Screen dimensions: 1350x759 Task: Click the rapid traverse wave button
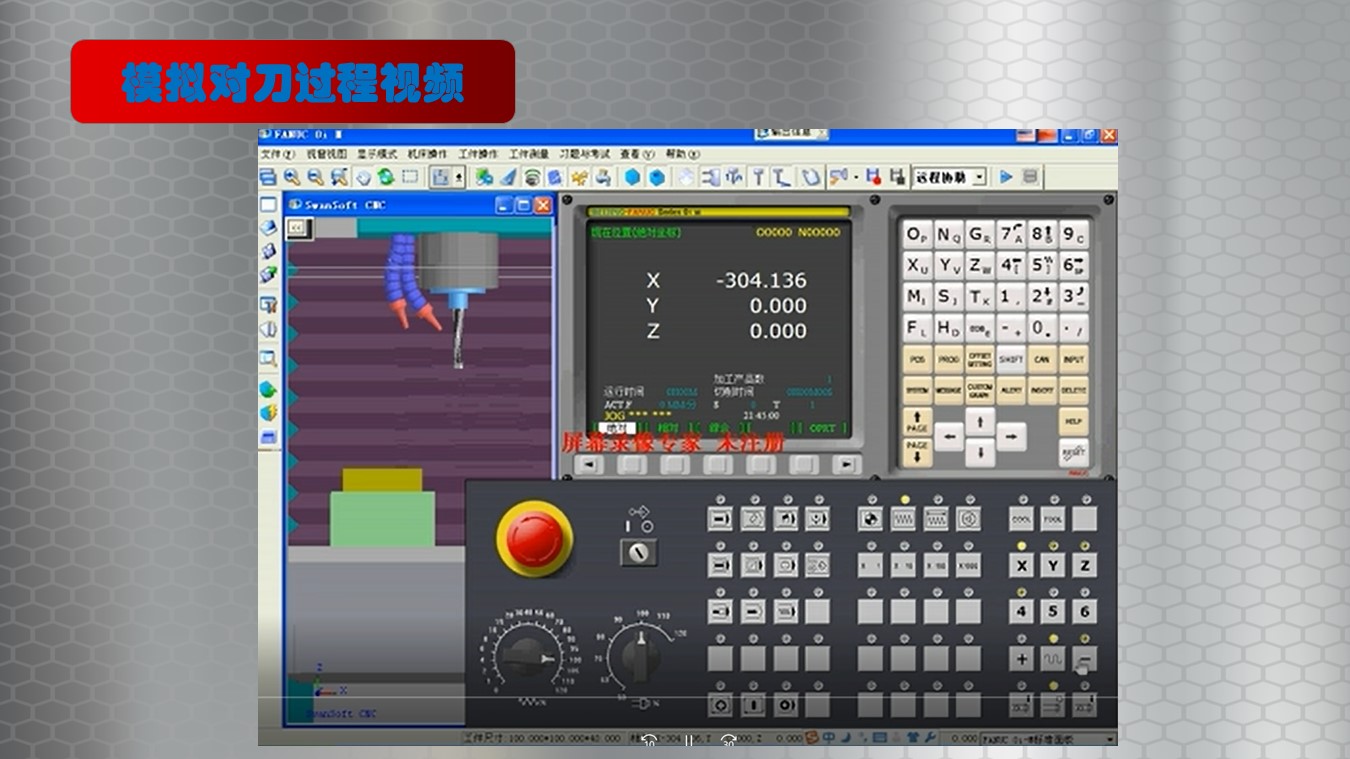coord(1052,659)
